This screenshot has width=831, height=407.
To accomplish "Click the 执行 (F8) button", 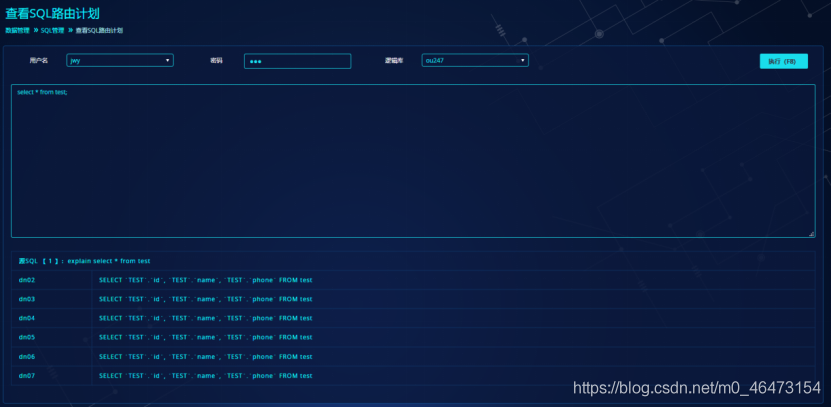I will [x=783, y=61].
